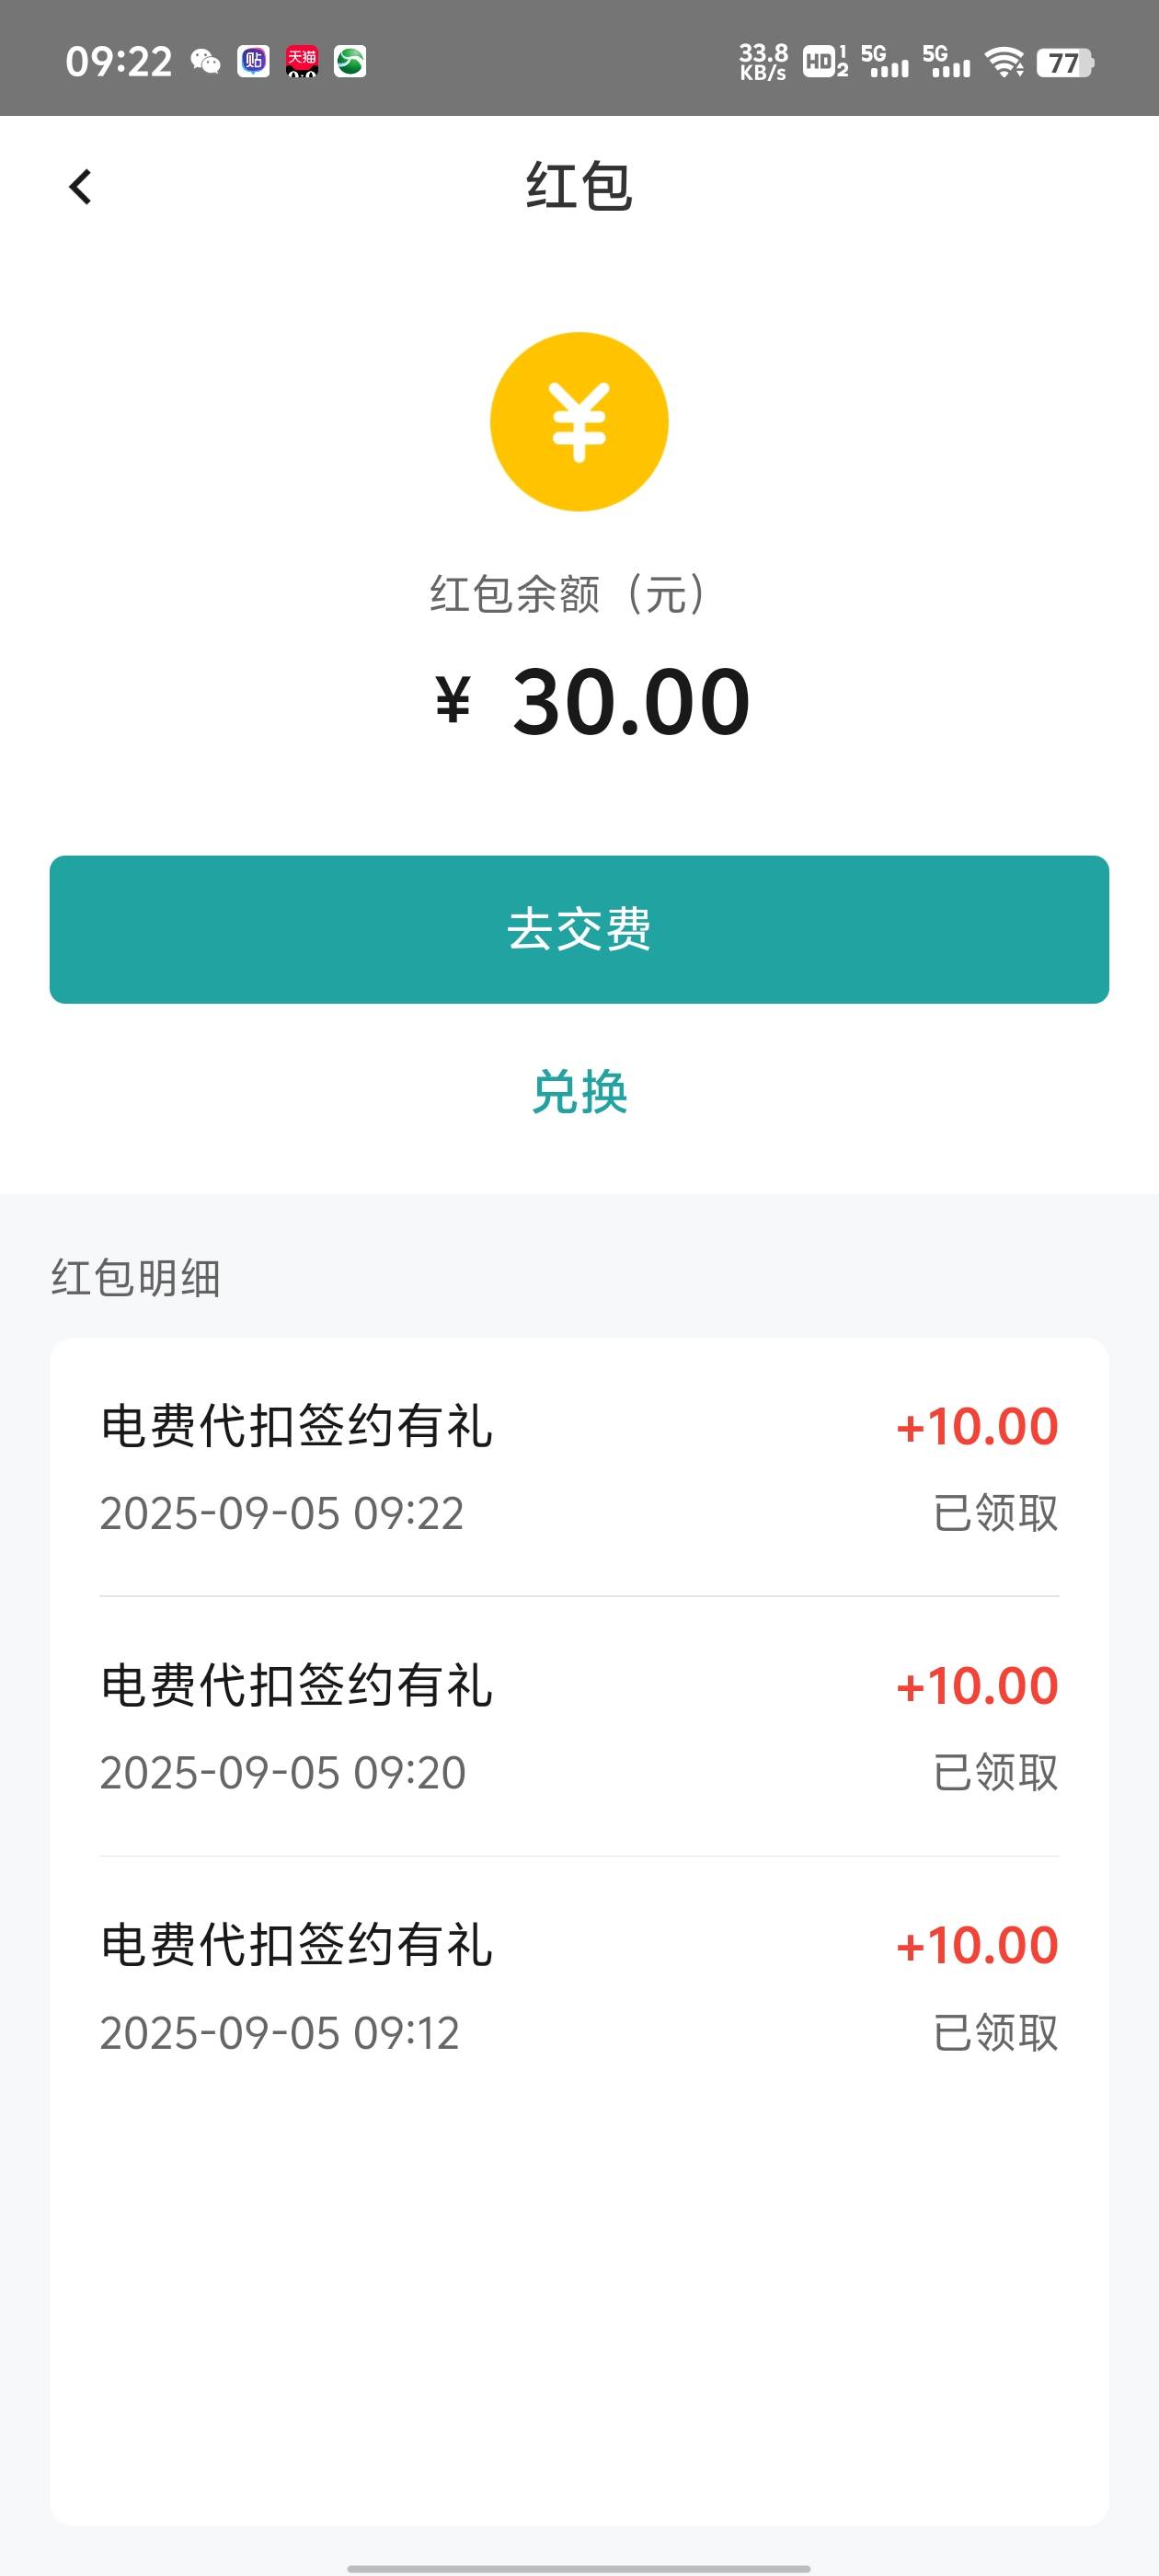
Task: Tap +10.00 amount on 09:20 entry
Action: coord(977,1686)
